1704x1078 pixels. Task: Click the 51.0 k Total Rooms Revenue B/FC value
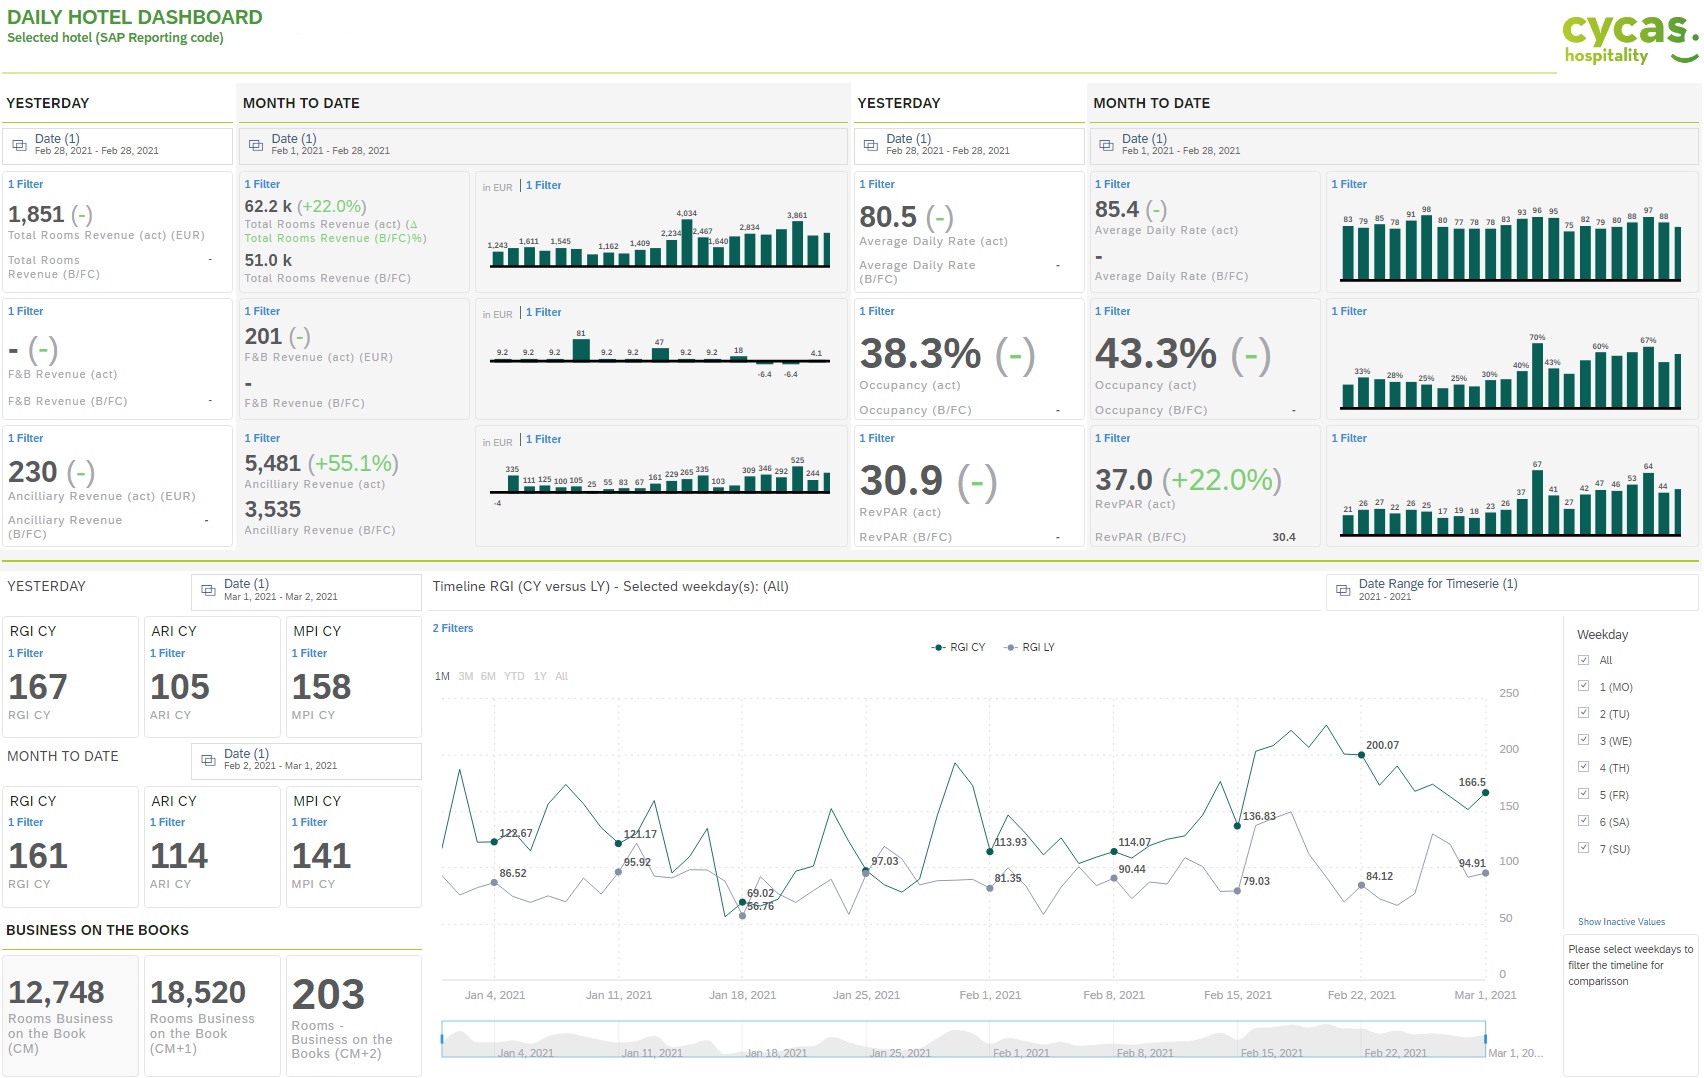pos(268,260)
